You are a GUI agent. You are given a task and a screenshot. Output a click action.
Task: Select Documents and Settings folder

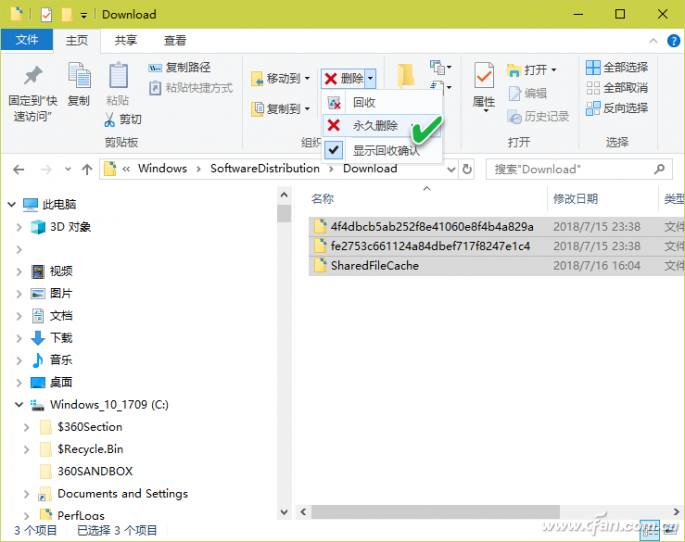tap(122, 494)
